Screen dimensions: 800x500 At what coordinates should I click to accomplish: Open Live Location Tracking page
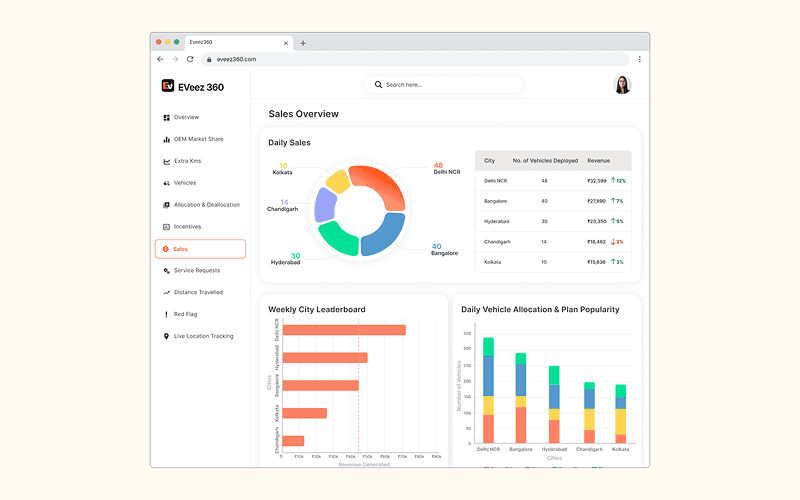(204, 336)
